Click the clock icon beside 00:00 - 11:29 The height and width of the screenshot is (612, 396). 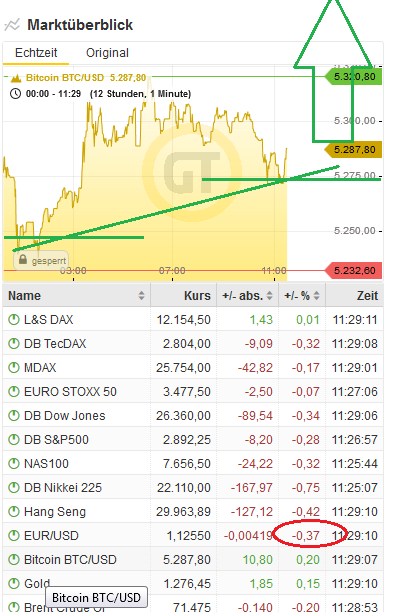coord(15,94)
